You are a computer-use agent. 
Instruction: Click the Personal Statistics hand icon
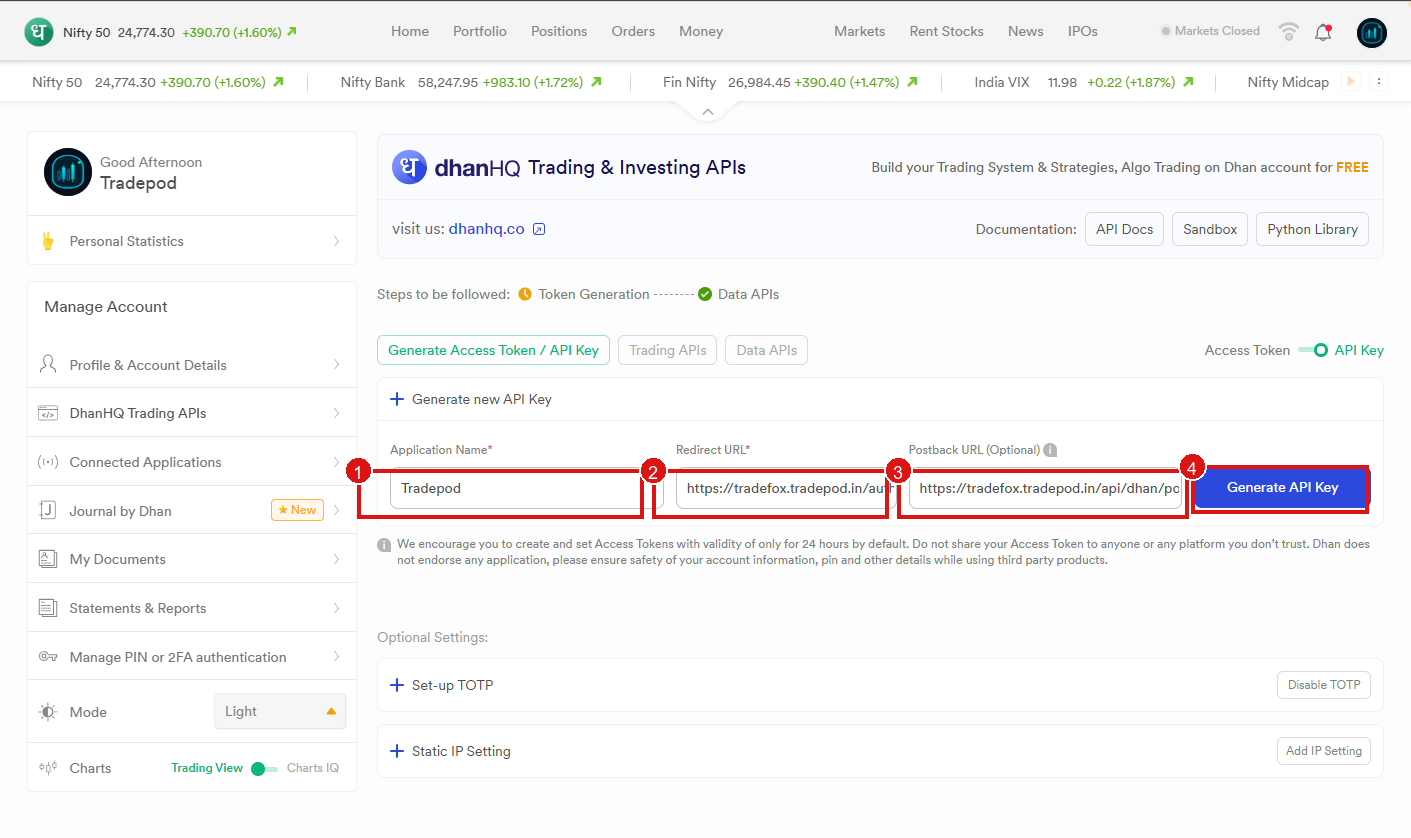coord(47,241)
